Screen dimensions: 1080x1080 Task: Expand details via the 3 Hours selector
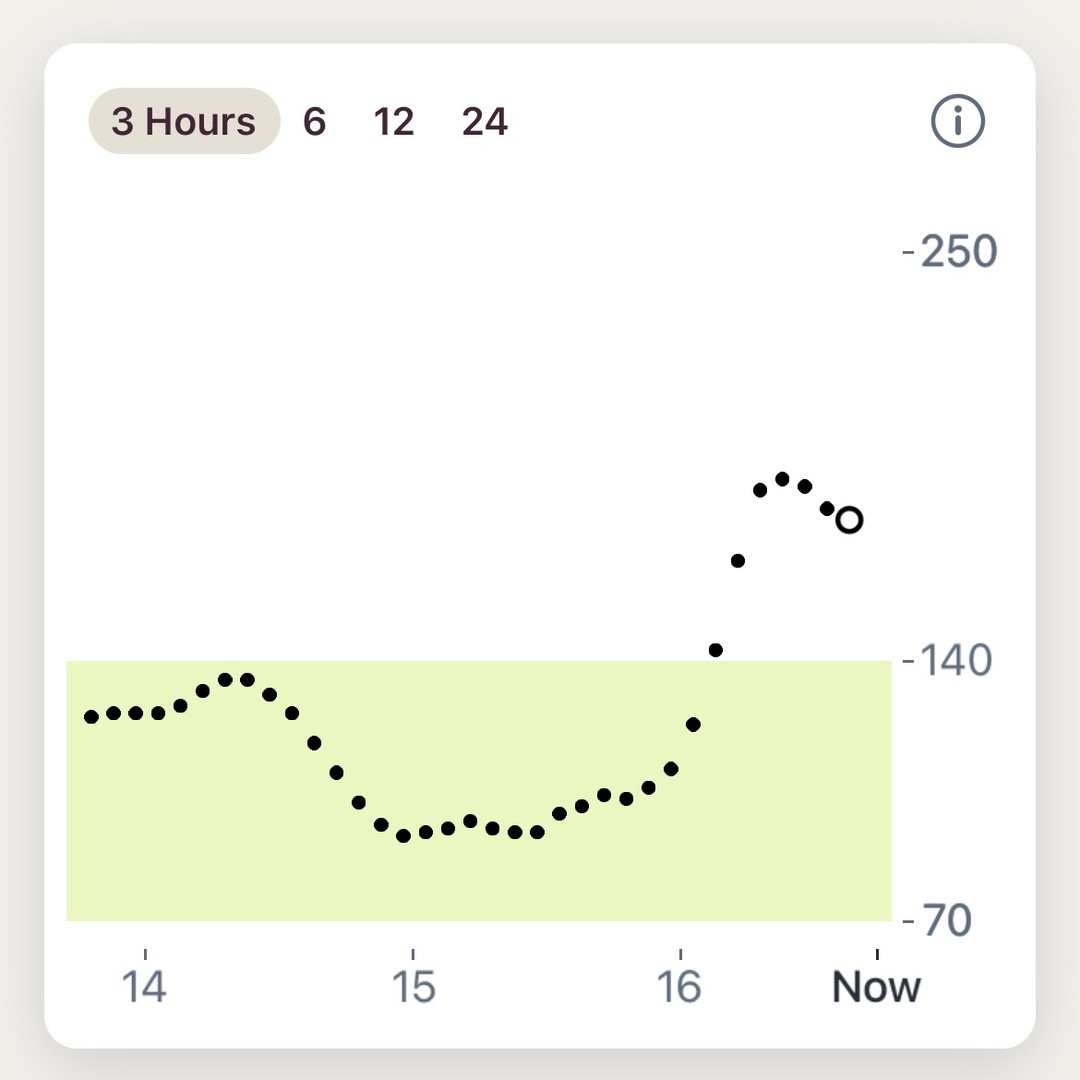(184, 121)
